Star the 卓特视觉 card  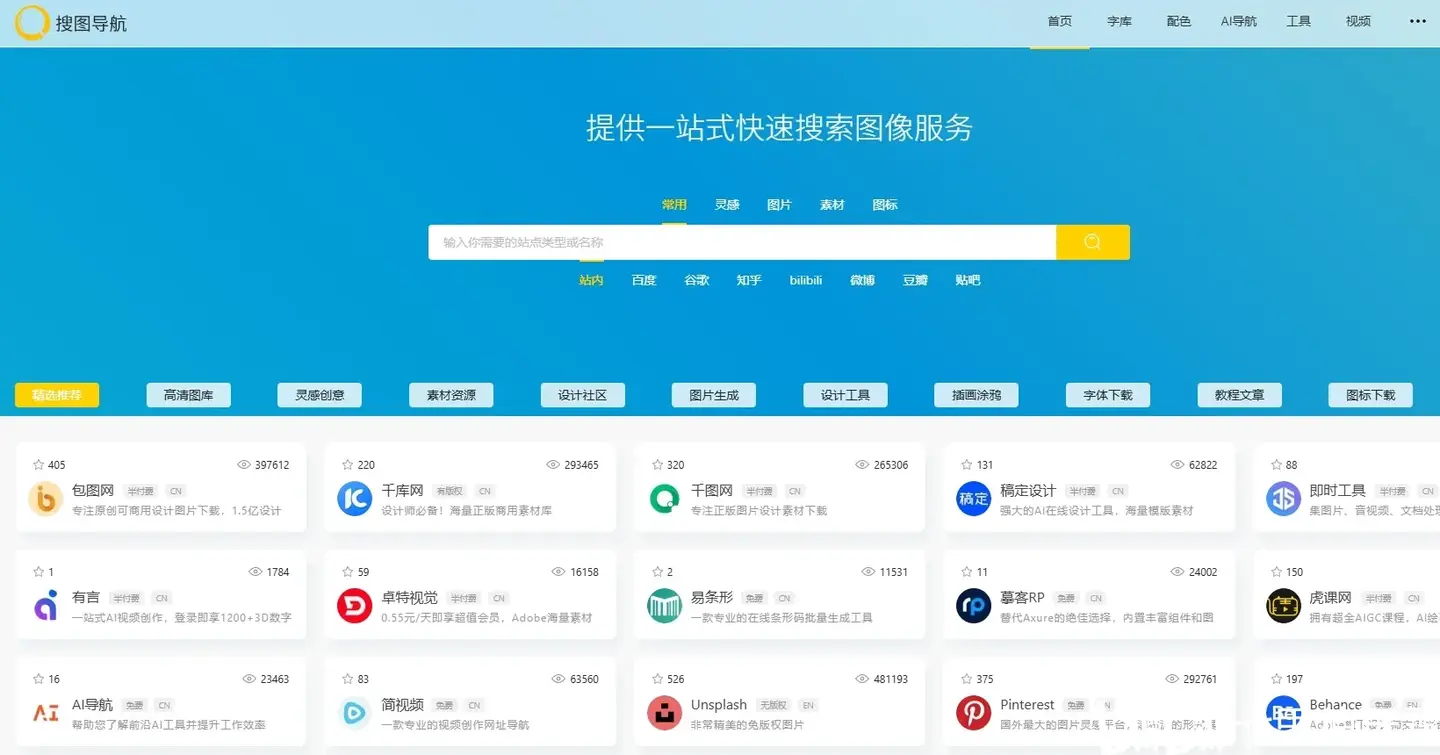click(x=348, y=572)
